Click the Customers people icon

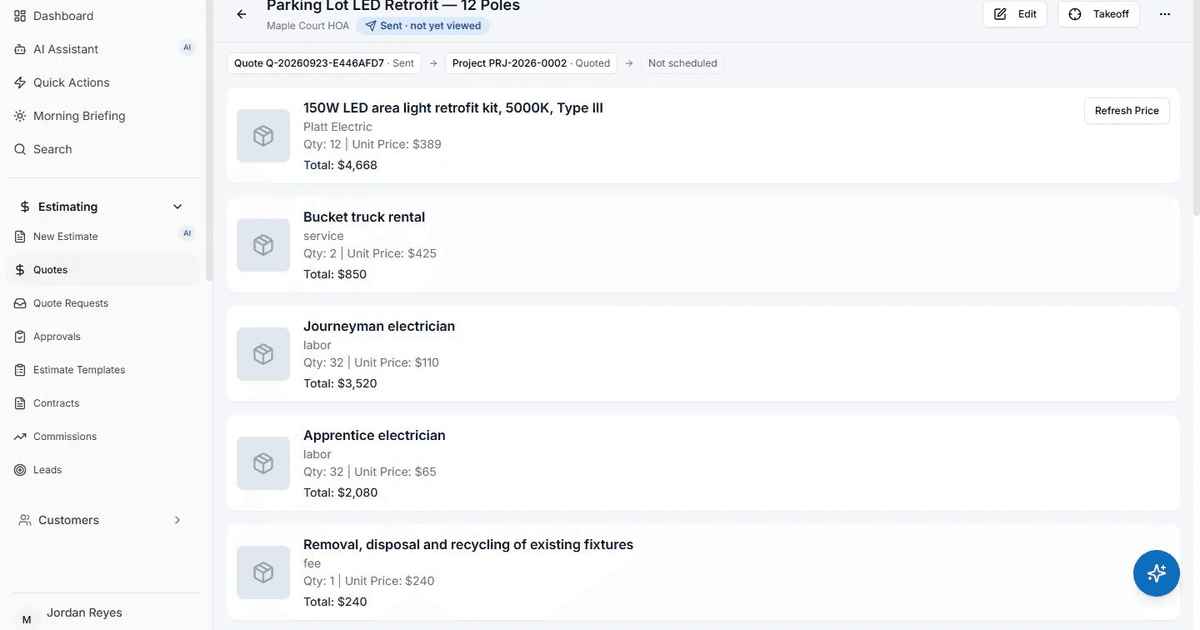pyautogui.click(x=25, y=520)
